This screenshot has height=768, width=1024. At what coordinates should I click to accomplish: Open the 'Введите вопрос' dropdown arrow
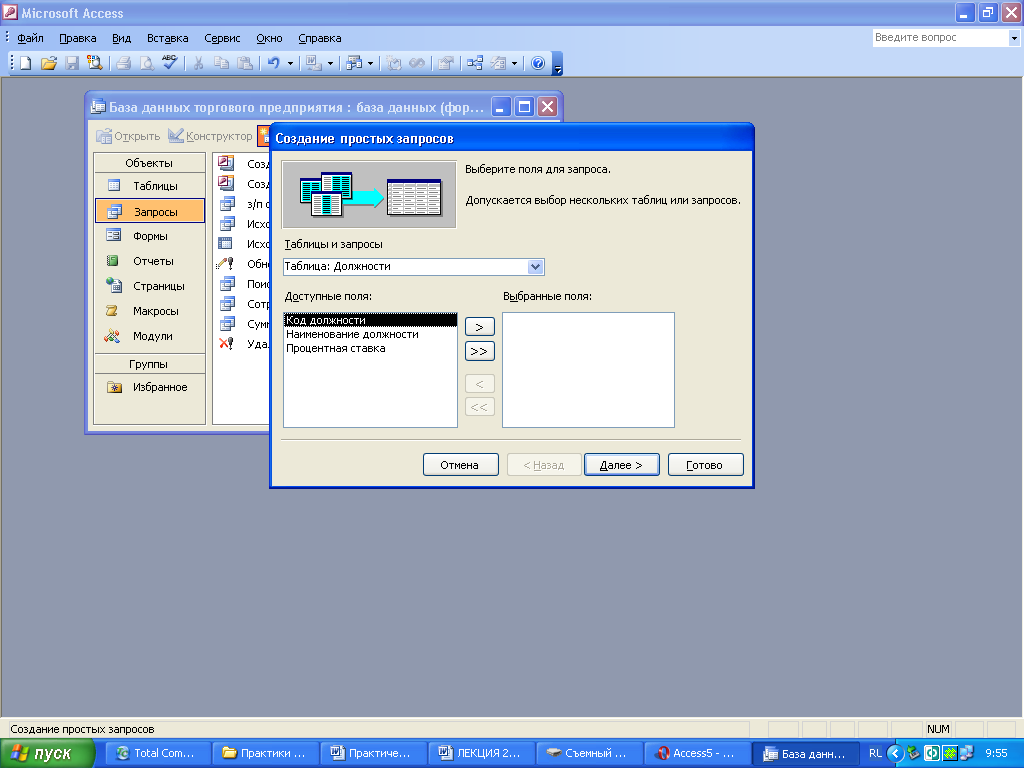[1014, 38]
